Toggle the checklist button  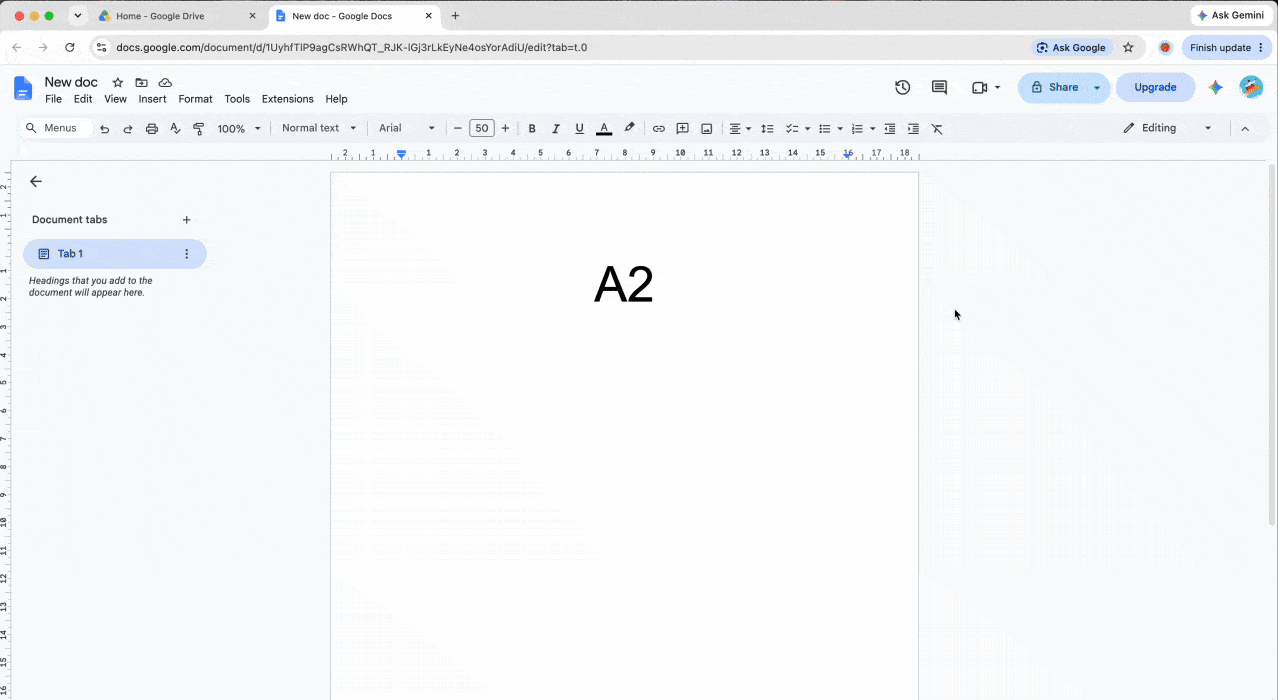(792, 129)
